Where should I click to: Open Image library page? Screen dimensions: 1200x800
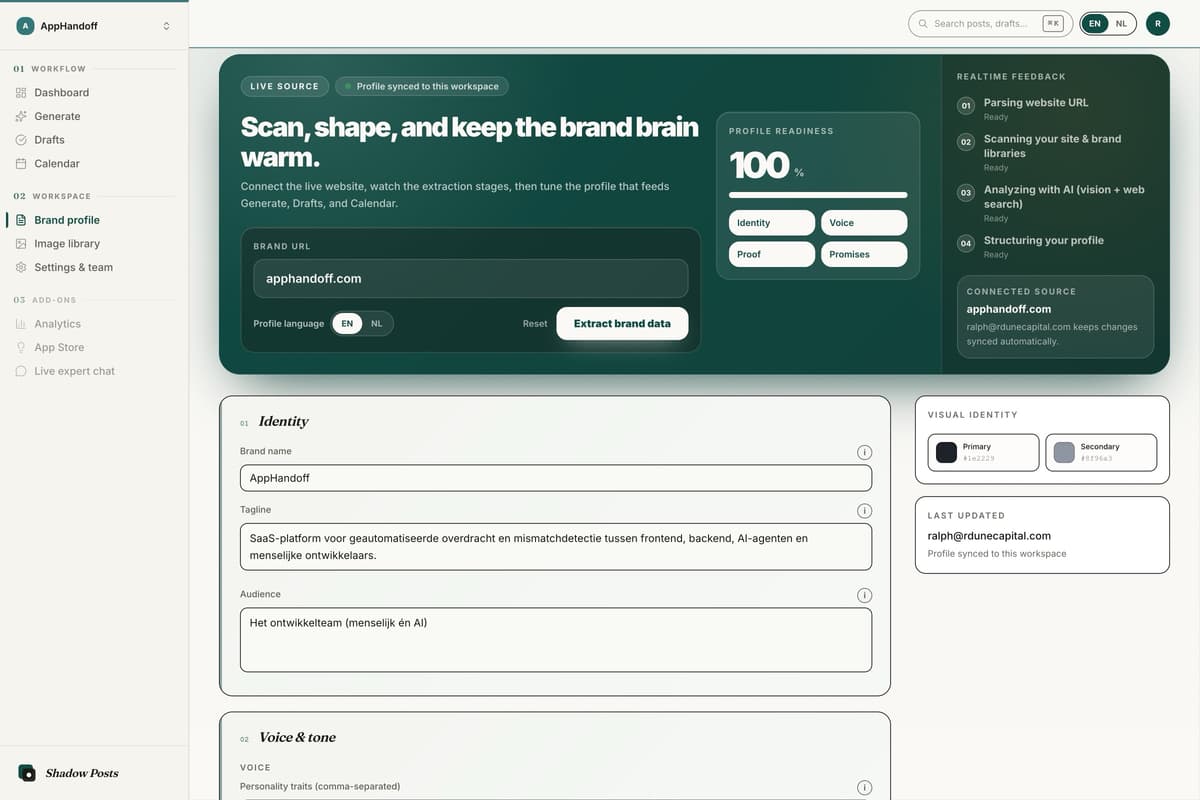click(67, 243)
